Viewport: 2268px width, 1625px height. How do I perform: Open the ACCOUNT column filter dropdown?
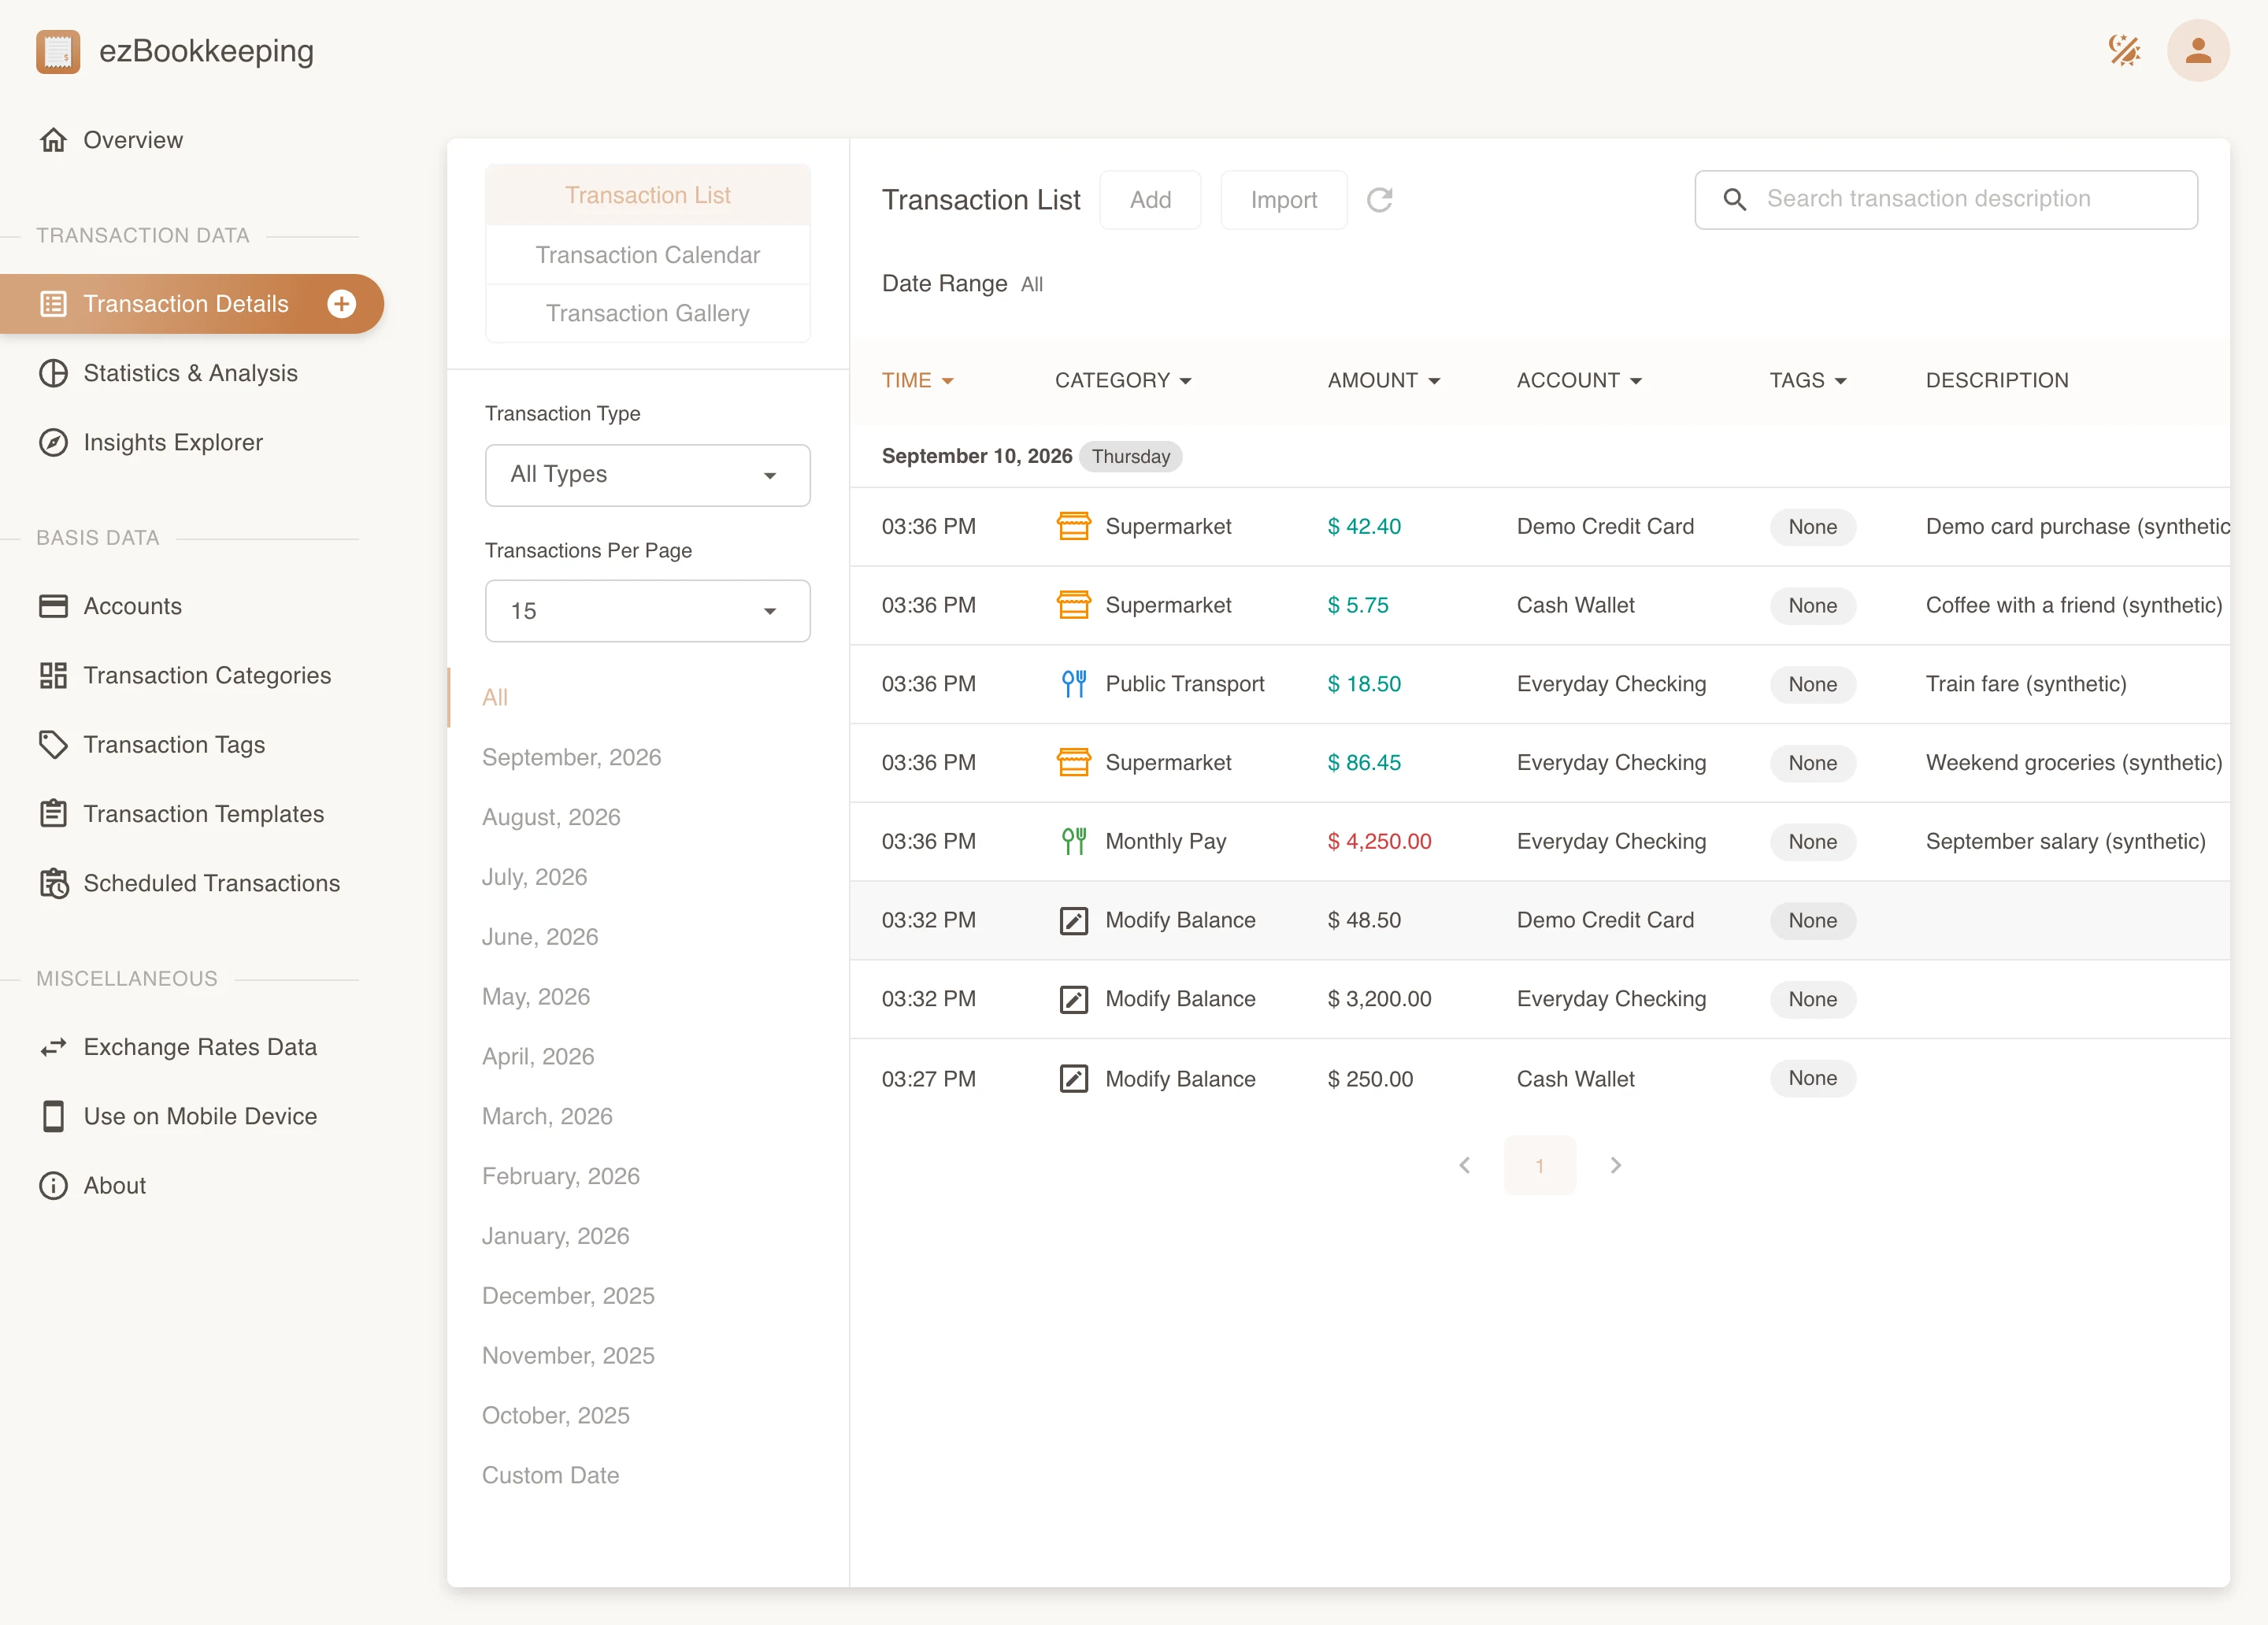[1579, 380]
